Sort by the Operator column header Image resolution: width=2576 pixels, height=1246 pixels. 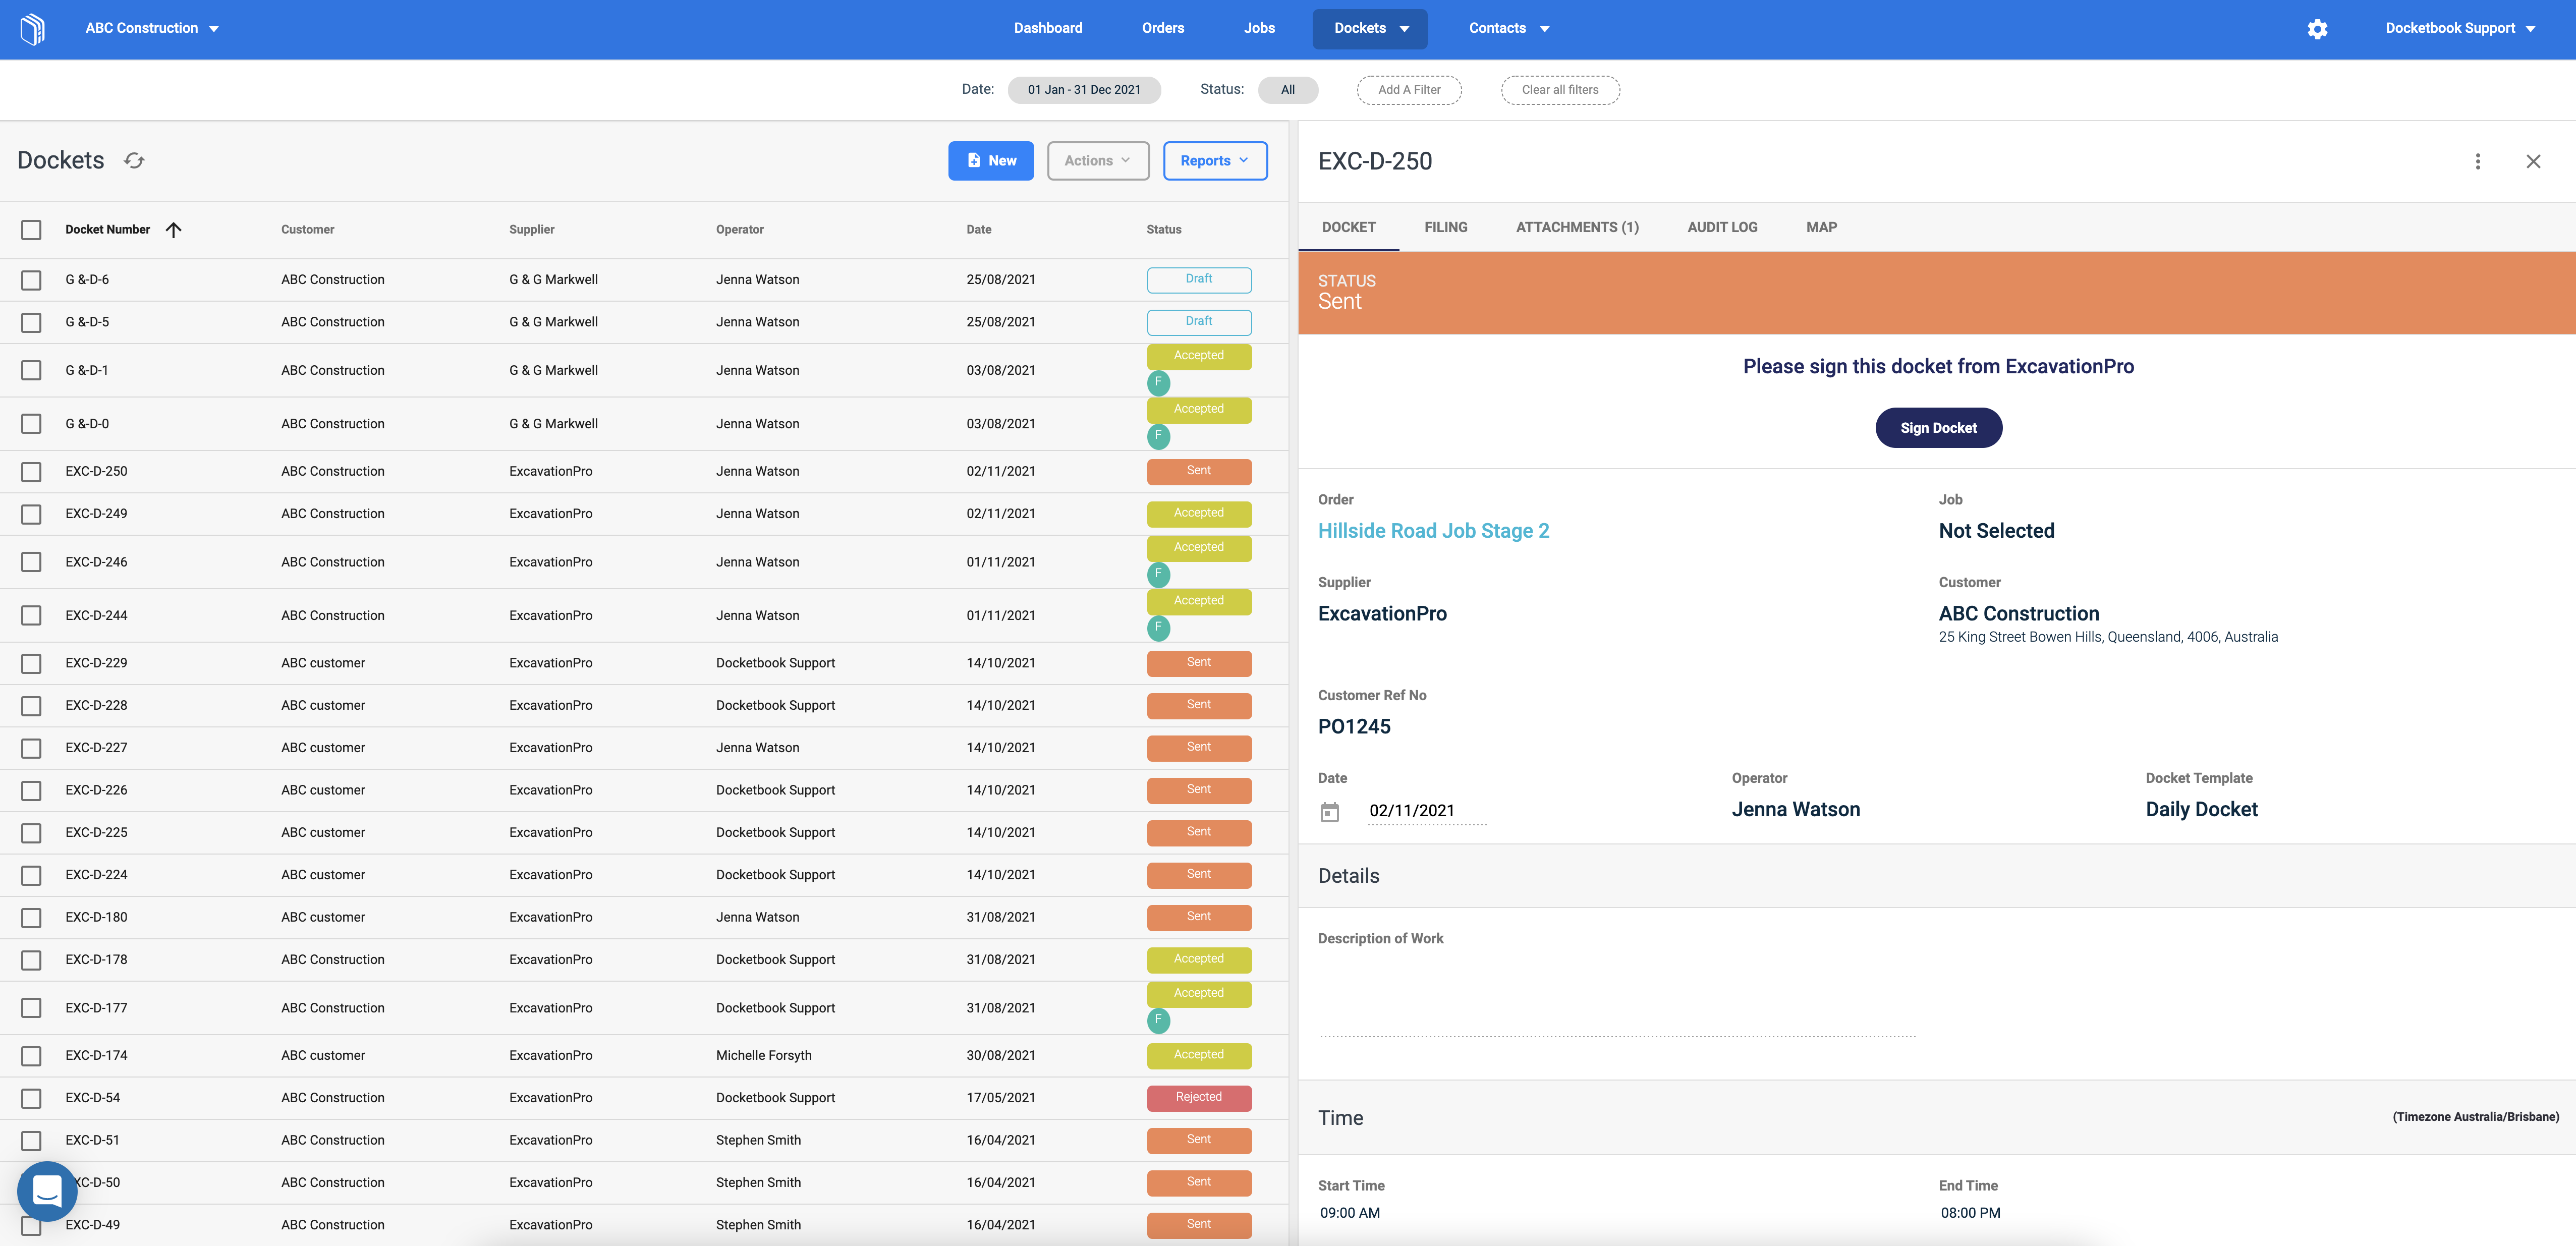coord(739,230)
